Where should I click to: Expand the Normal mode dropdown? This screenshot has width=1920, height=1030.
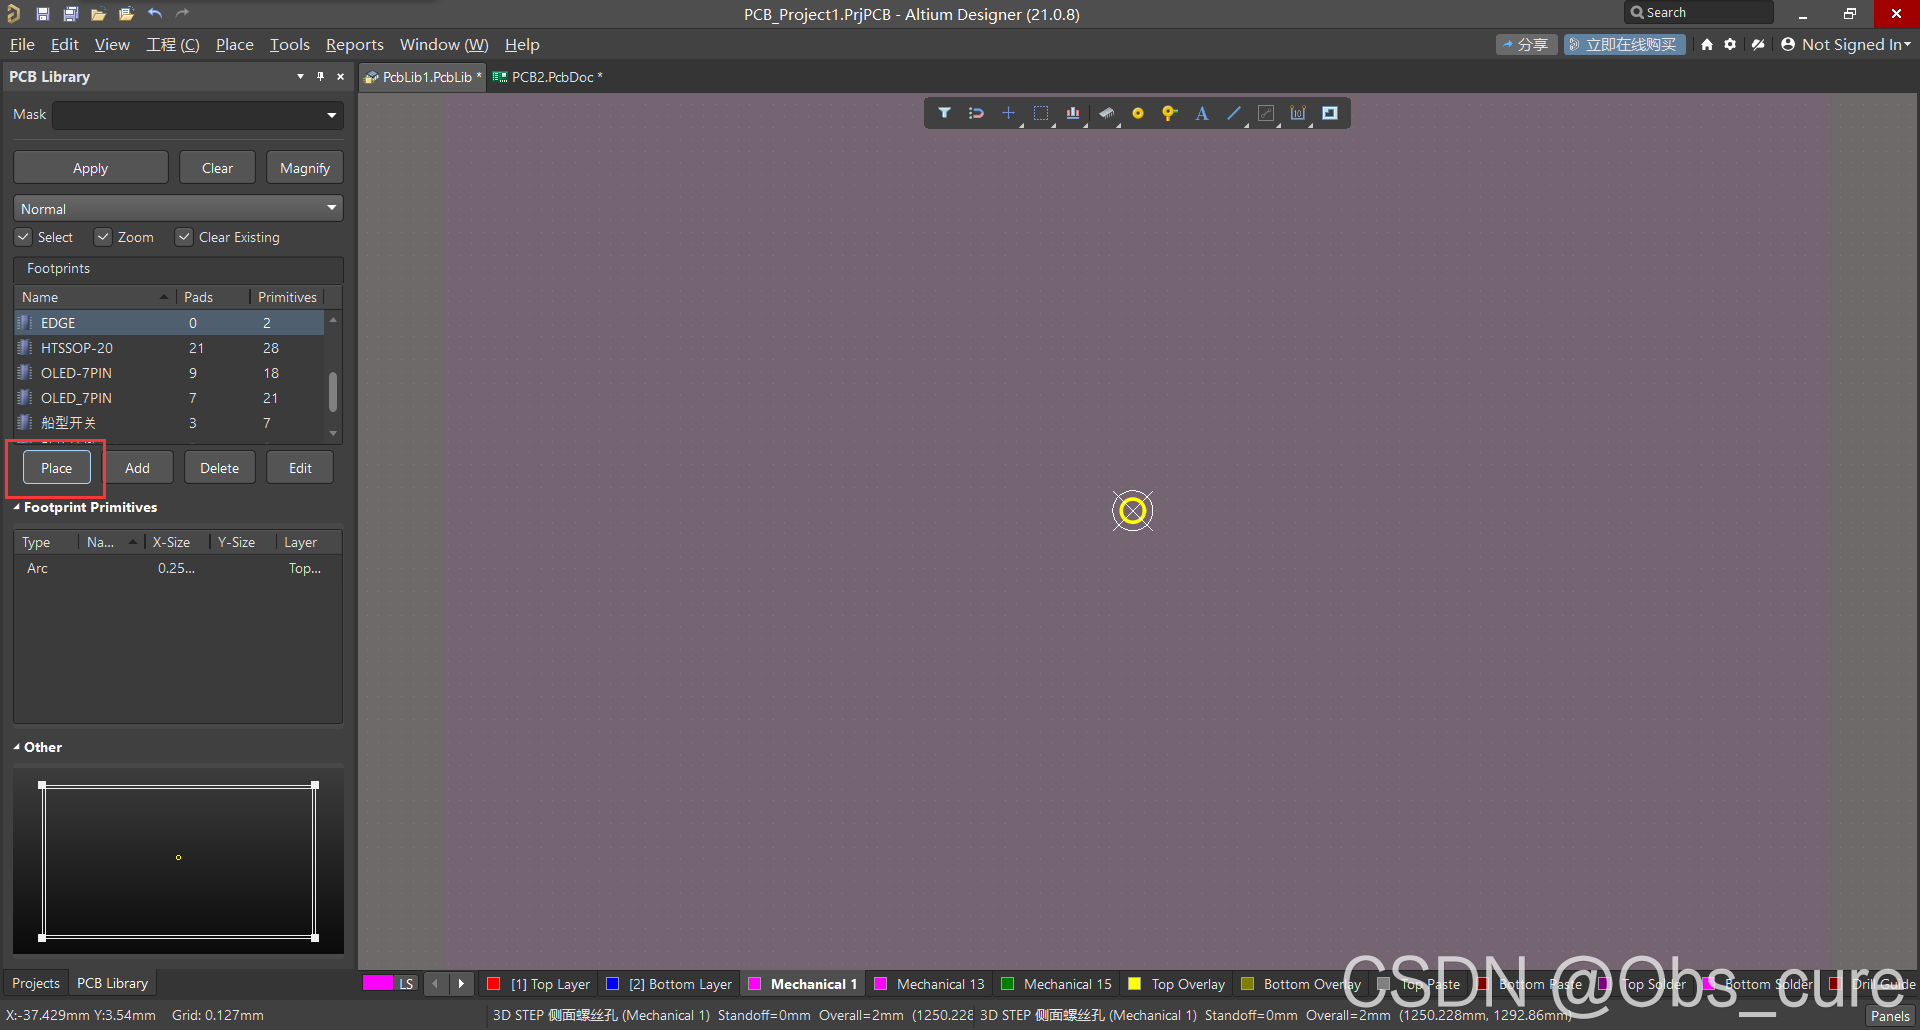pos(331,208)
